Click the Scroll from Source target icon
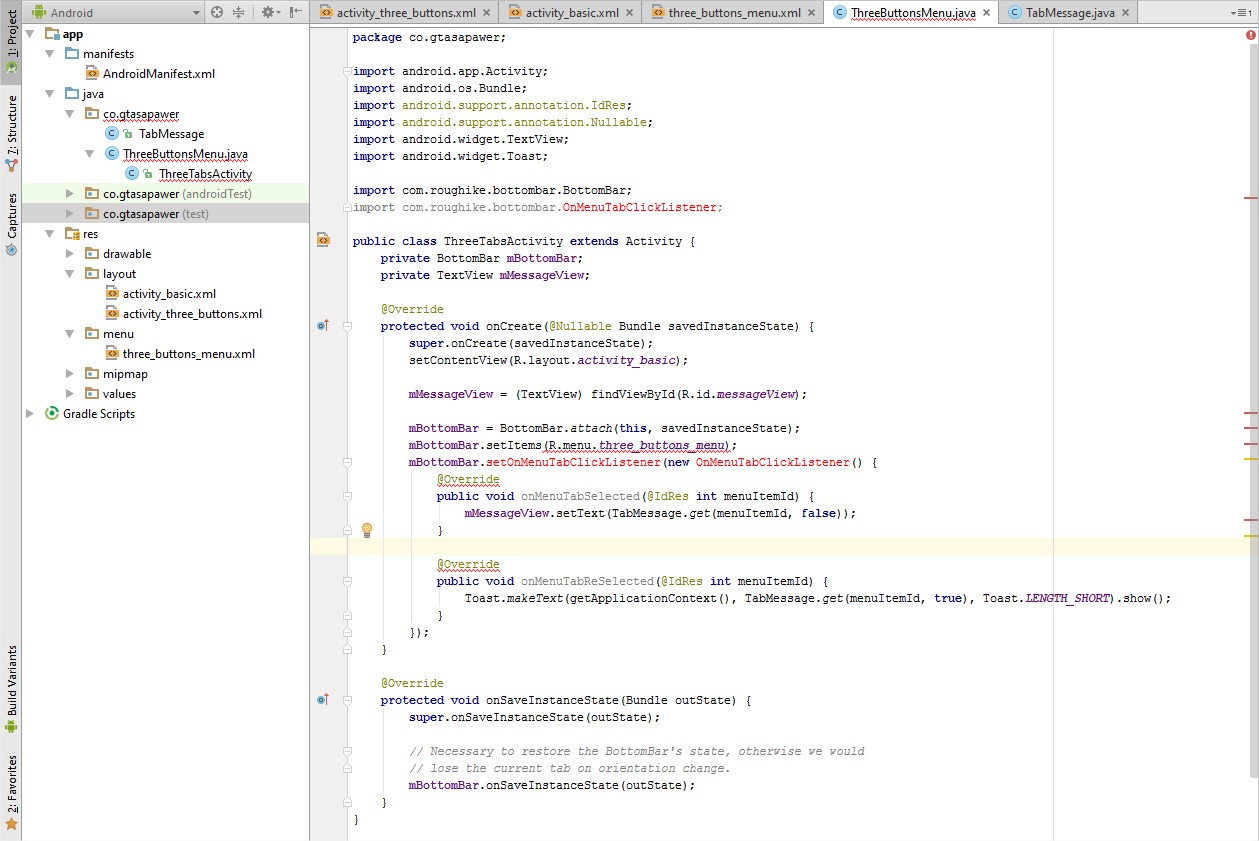This screenshot has height=841, width=1259. [x=217, y=13]
